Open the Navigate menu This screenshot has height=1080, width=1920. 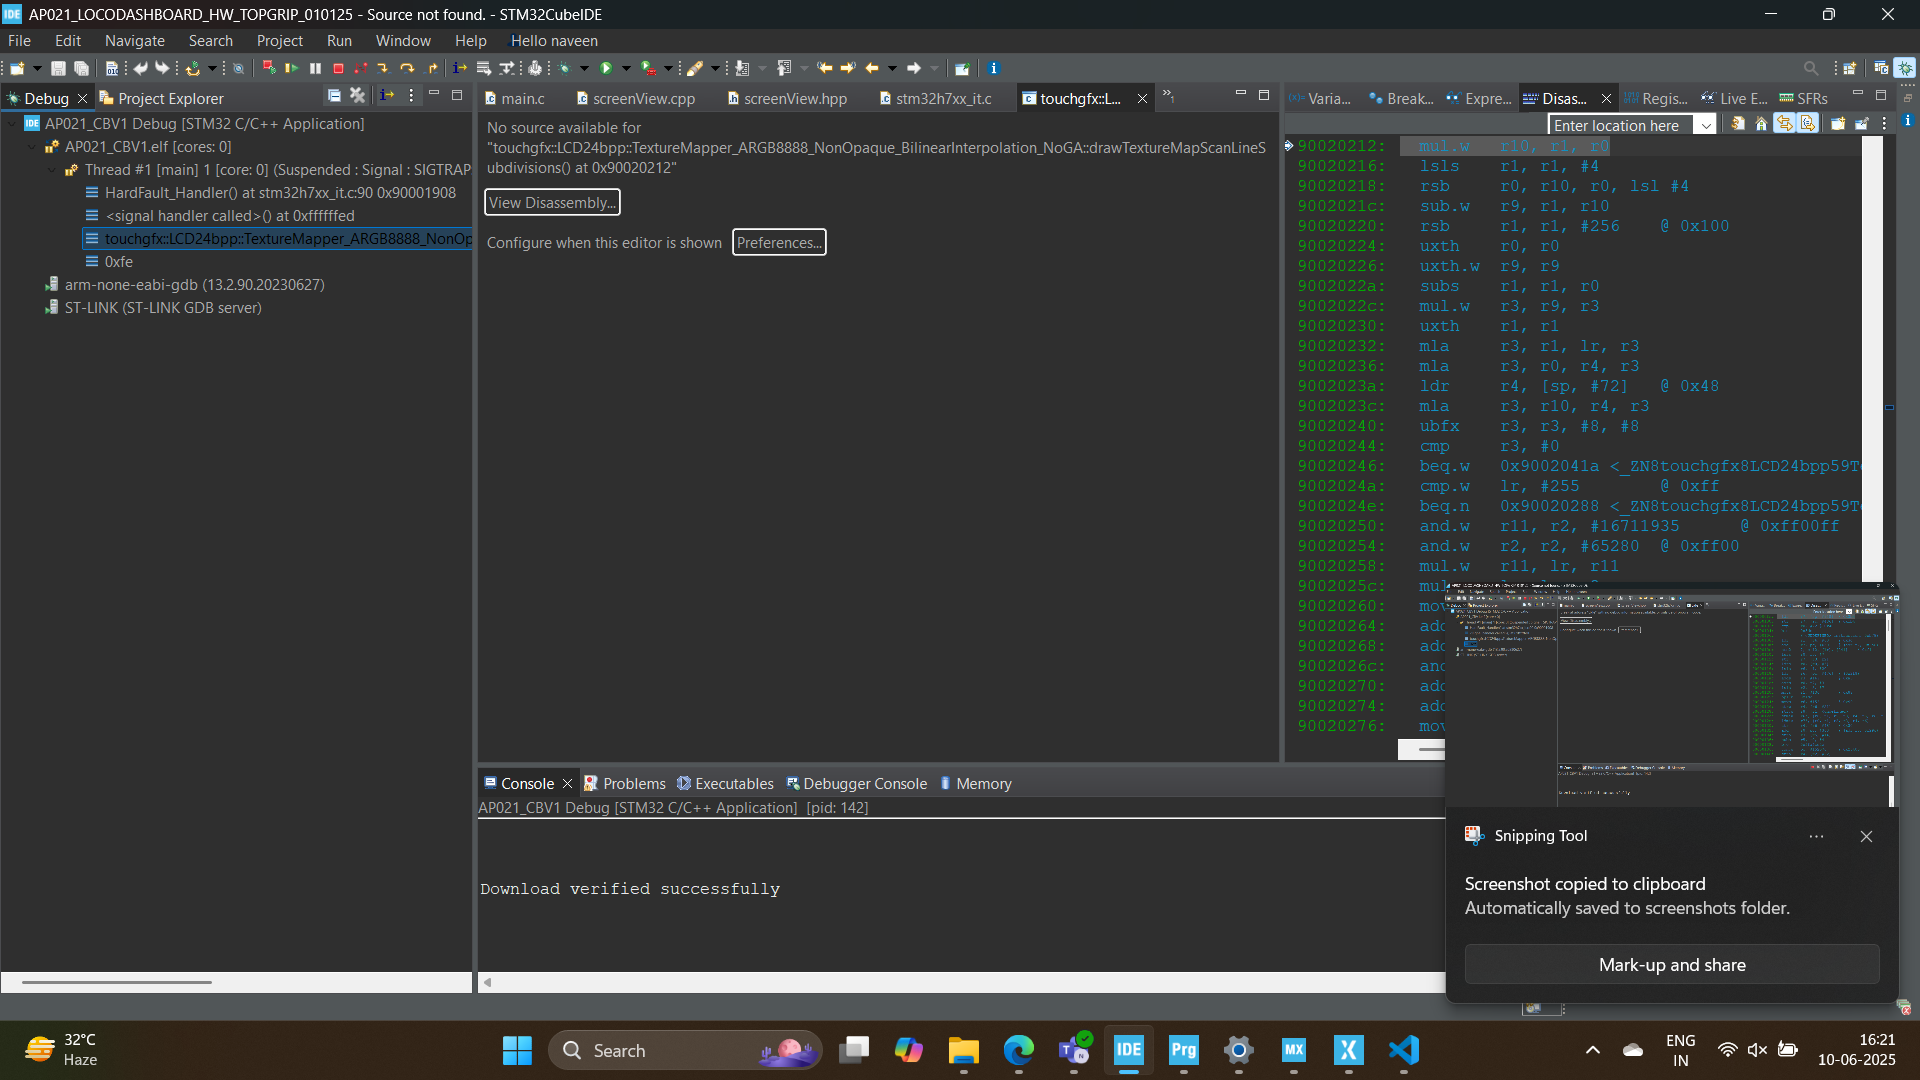134,40
